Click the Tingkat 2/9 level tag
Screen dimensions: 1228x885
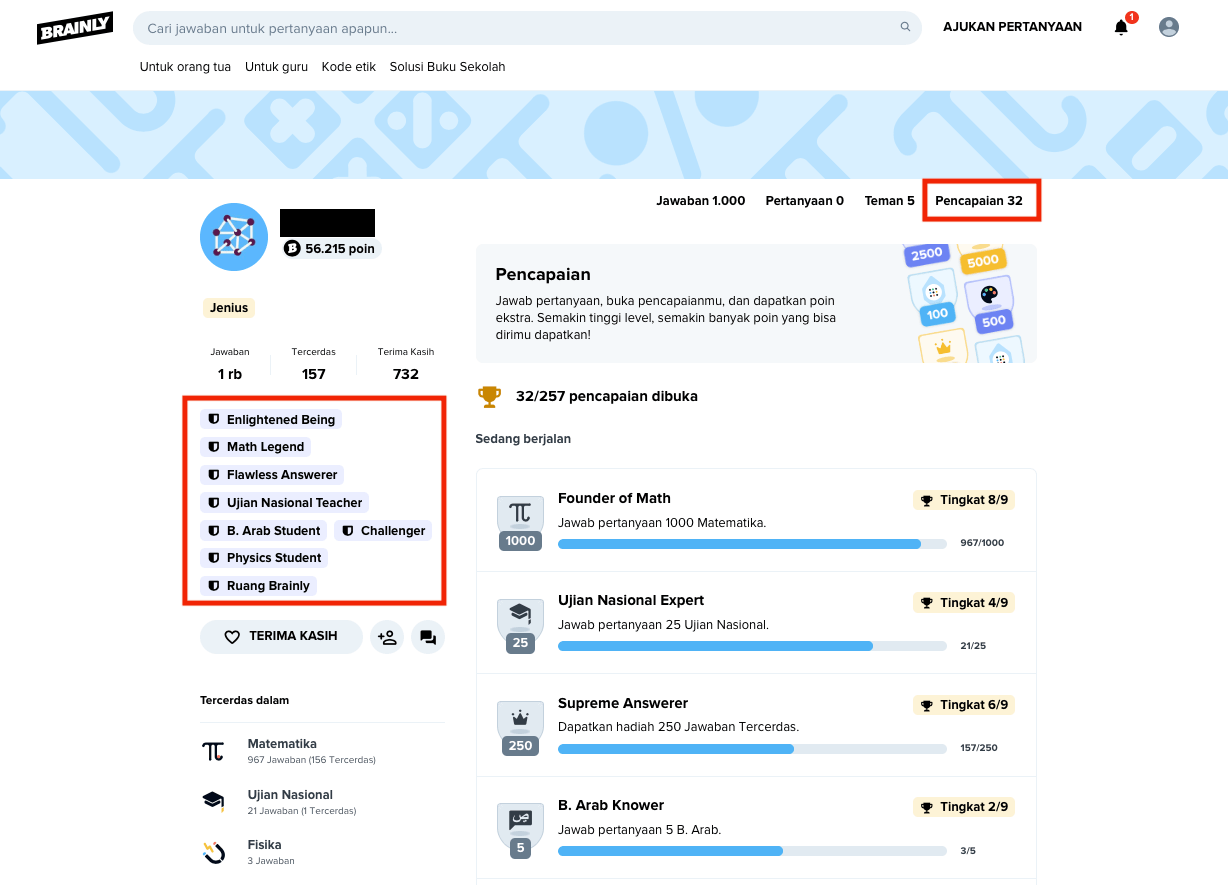(x=964, y=807)
